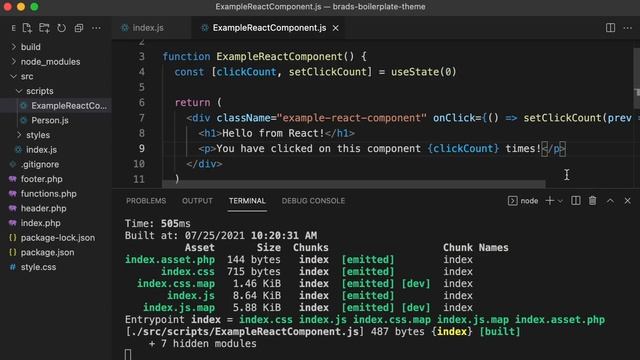Click index.js.map in the terminal asset list
Image resolution: width=640 pixels, height=360 pixels.
coord(179,308)
